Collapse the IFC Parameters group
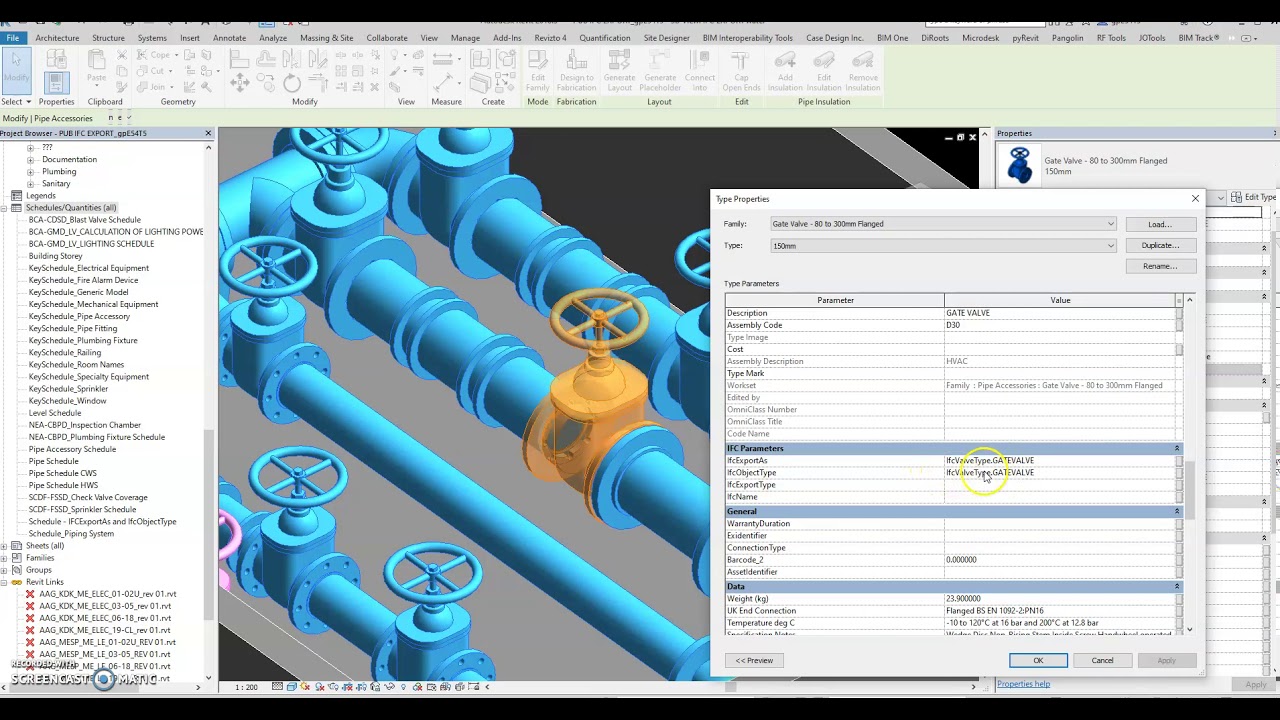1280x720 pixels. (1177, 449)
